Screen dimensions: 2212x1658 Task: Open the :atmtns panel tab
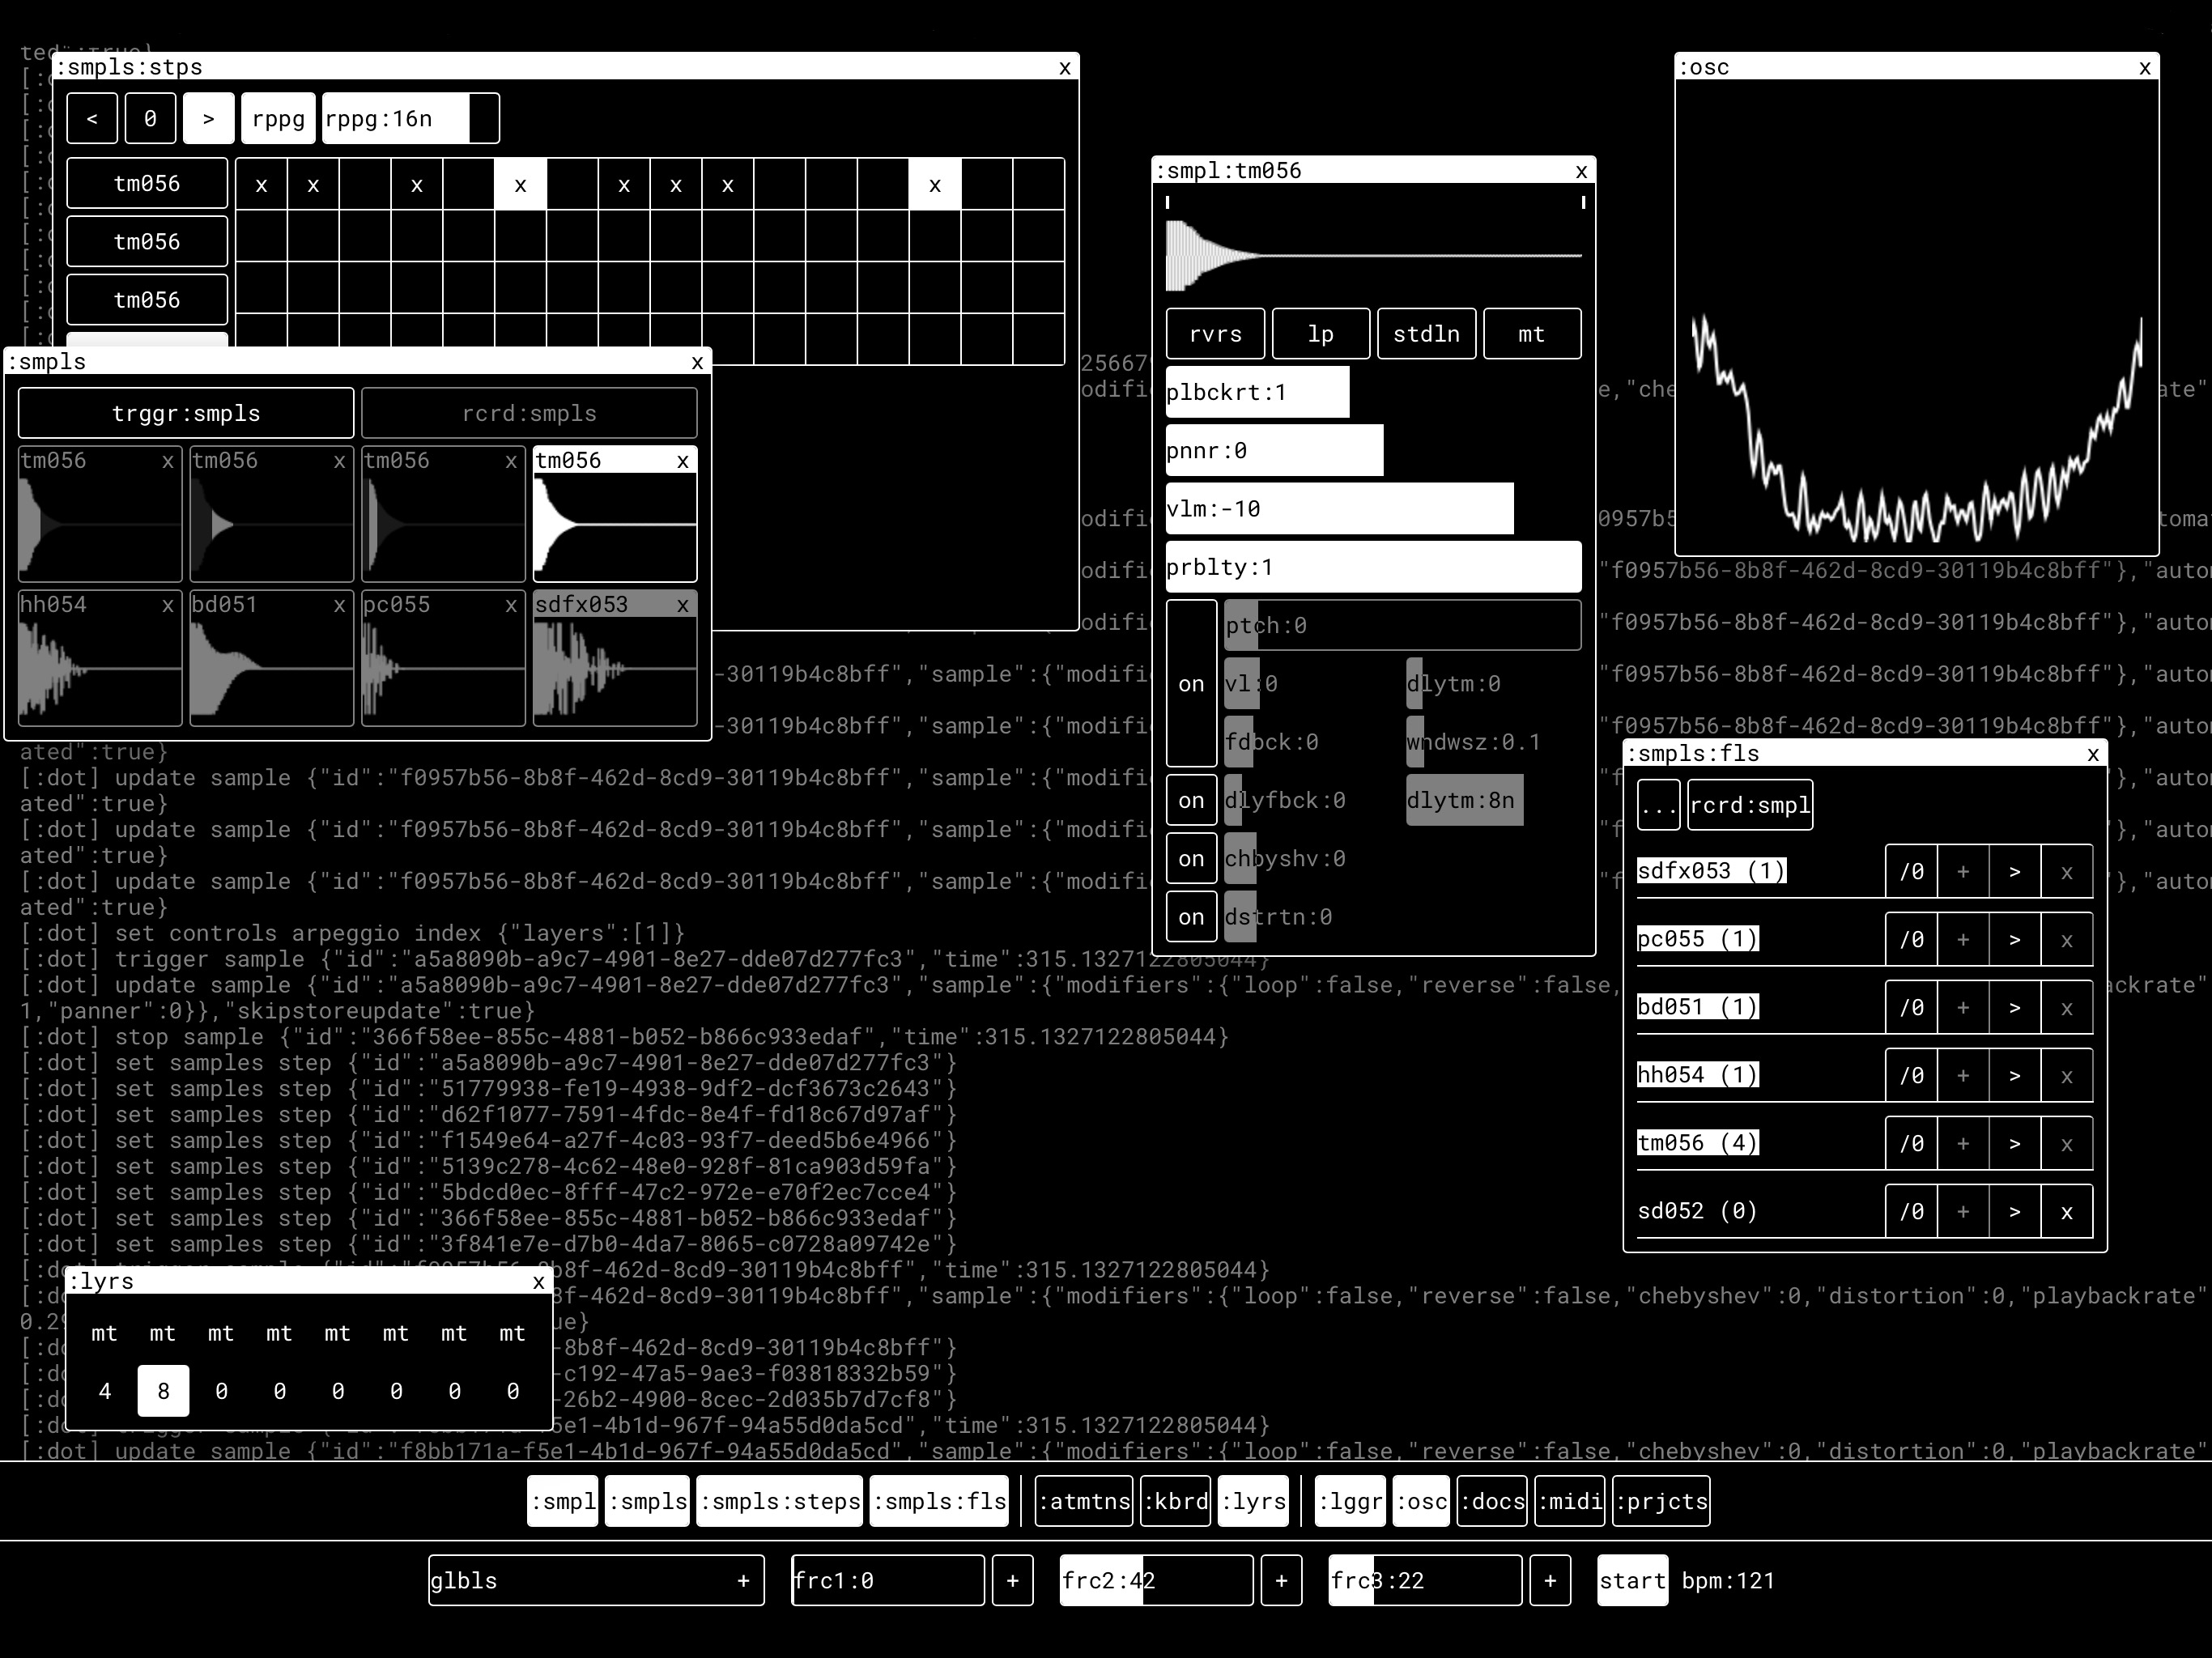[x=1084, y=1501]
